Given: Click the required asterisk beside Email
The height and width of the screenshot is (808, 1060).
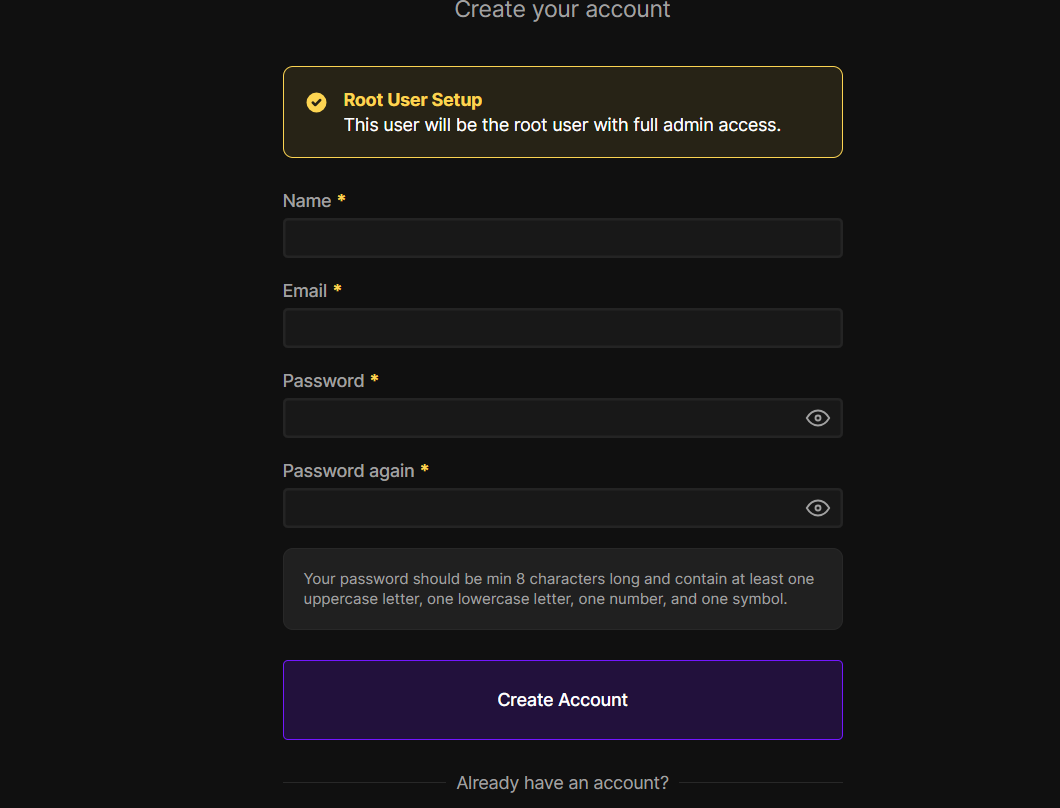Looking at the screenshot, I should [x=337, y=290].
